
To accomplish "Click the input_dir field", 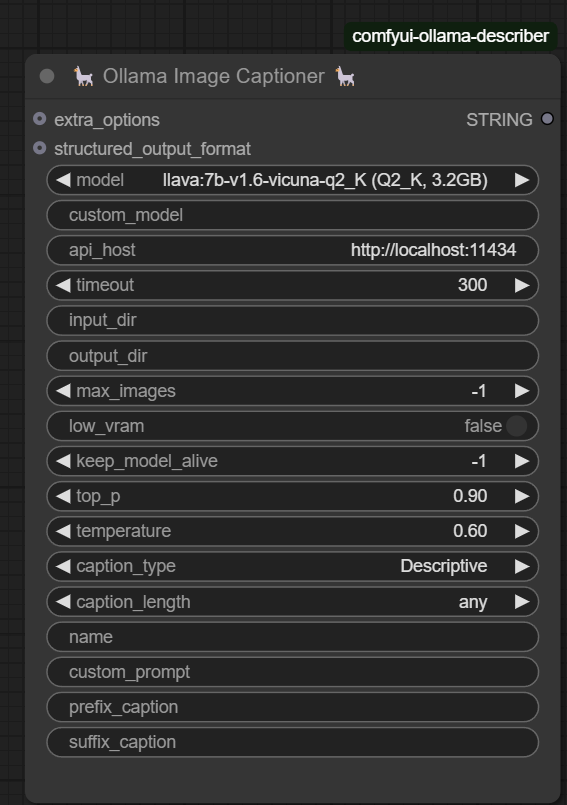I will click(293, 320).
